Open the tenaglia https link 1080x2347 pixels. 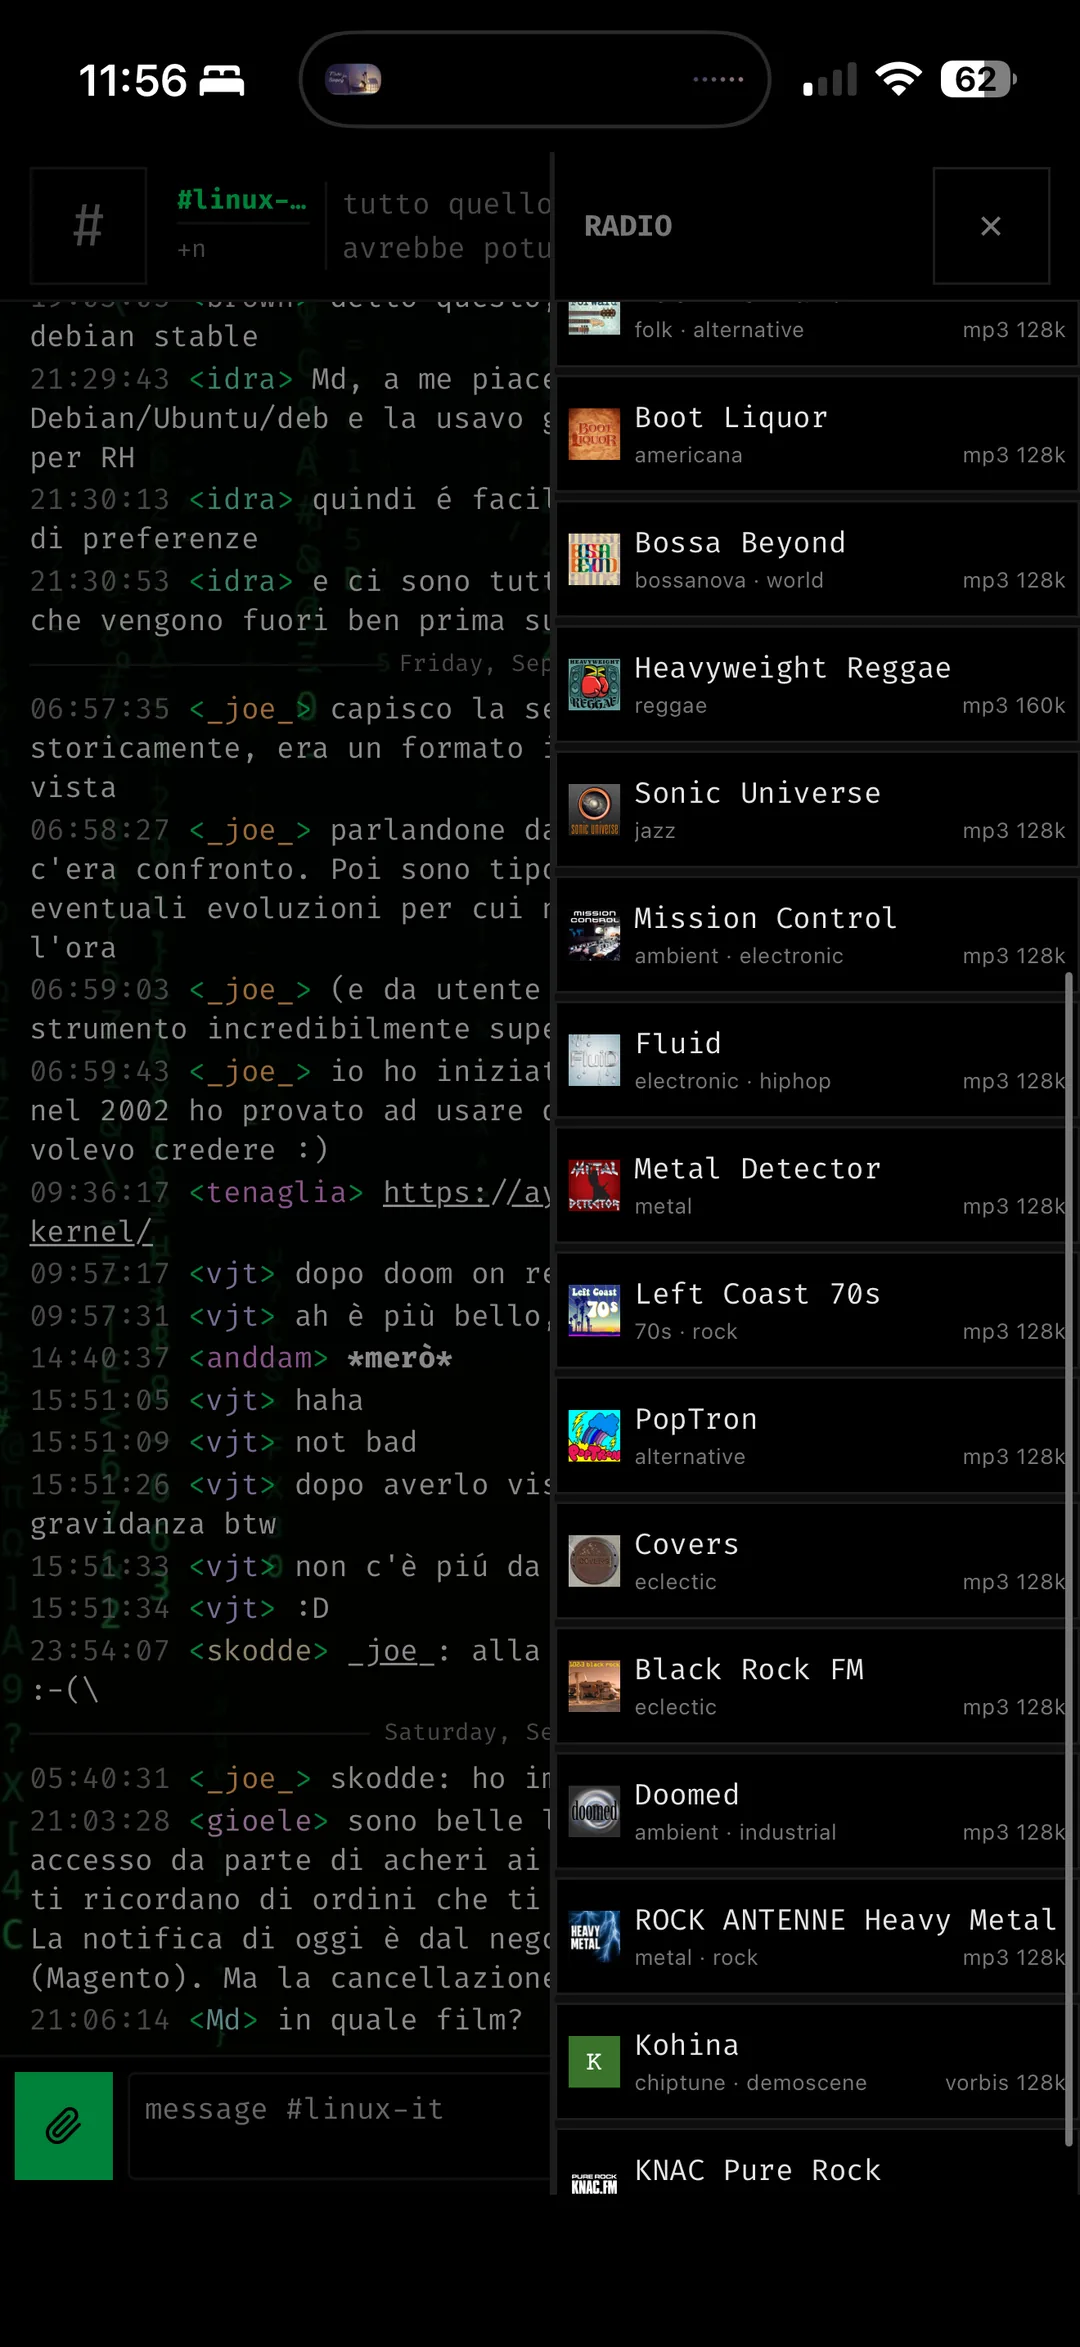[x=466, y=1192]
